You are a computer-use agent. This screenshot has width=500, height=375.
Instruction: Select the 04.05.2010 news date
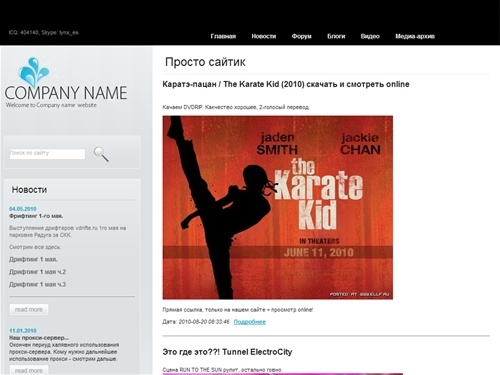(x=23, y=209)
